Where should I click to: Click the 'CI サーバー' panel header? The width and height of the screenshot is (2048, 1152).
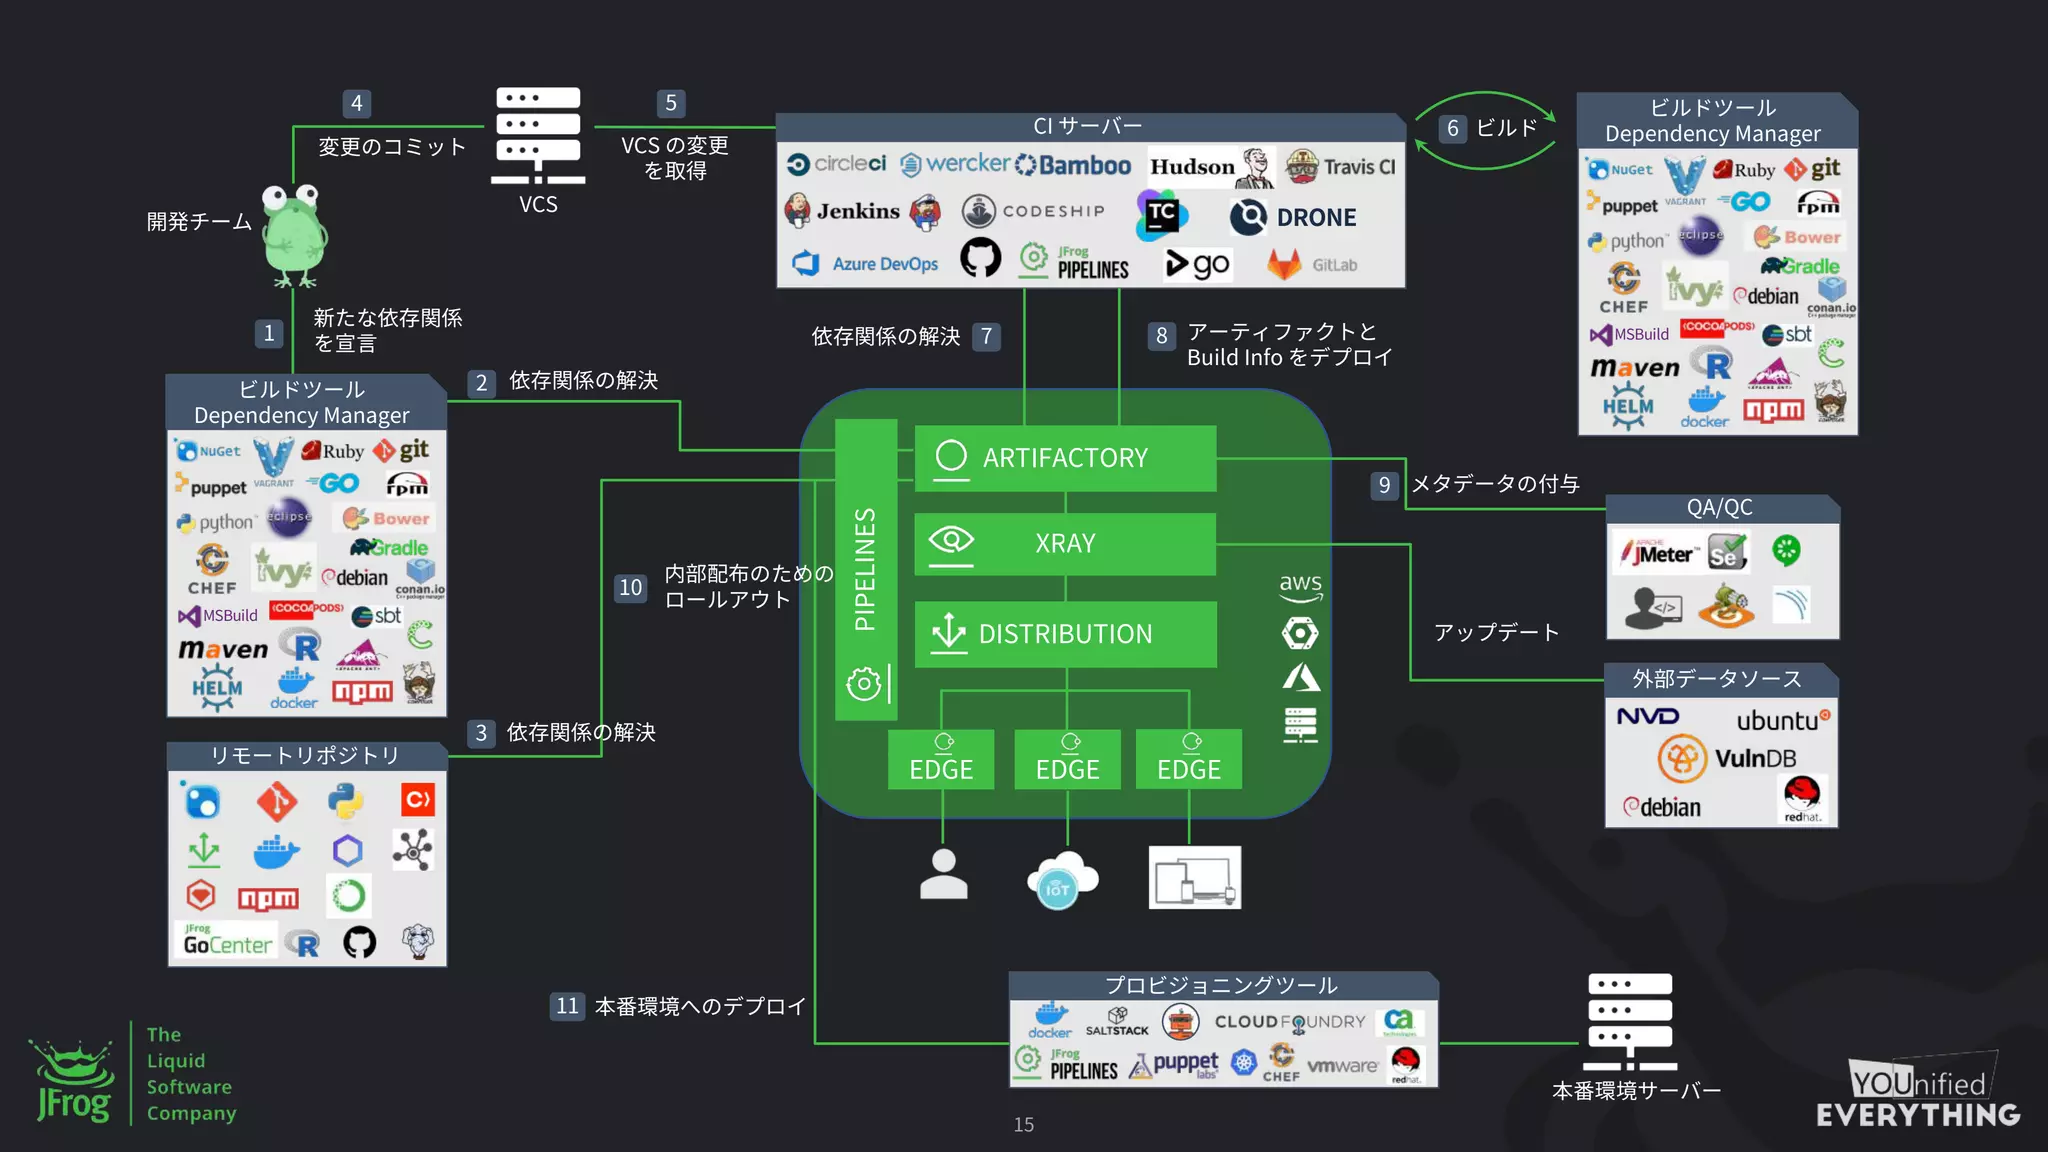point(1090,126)
